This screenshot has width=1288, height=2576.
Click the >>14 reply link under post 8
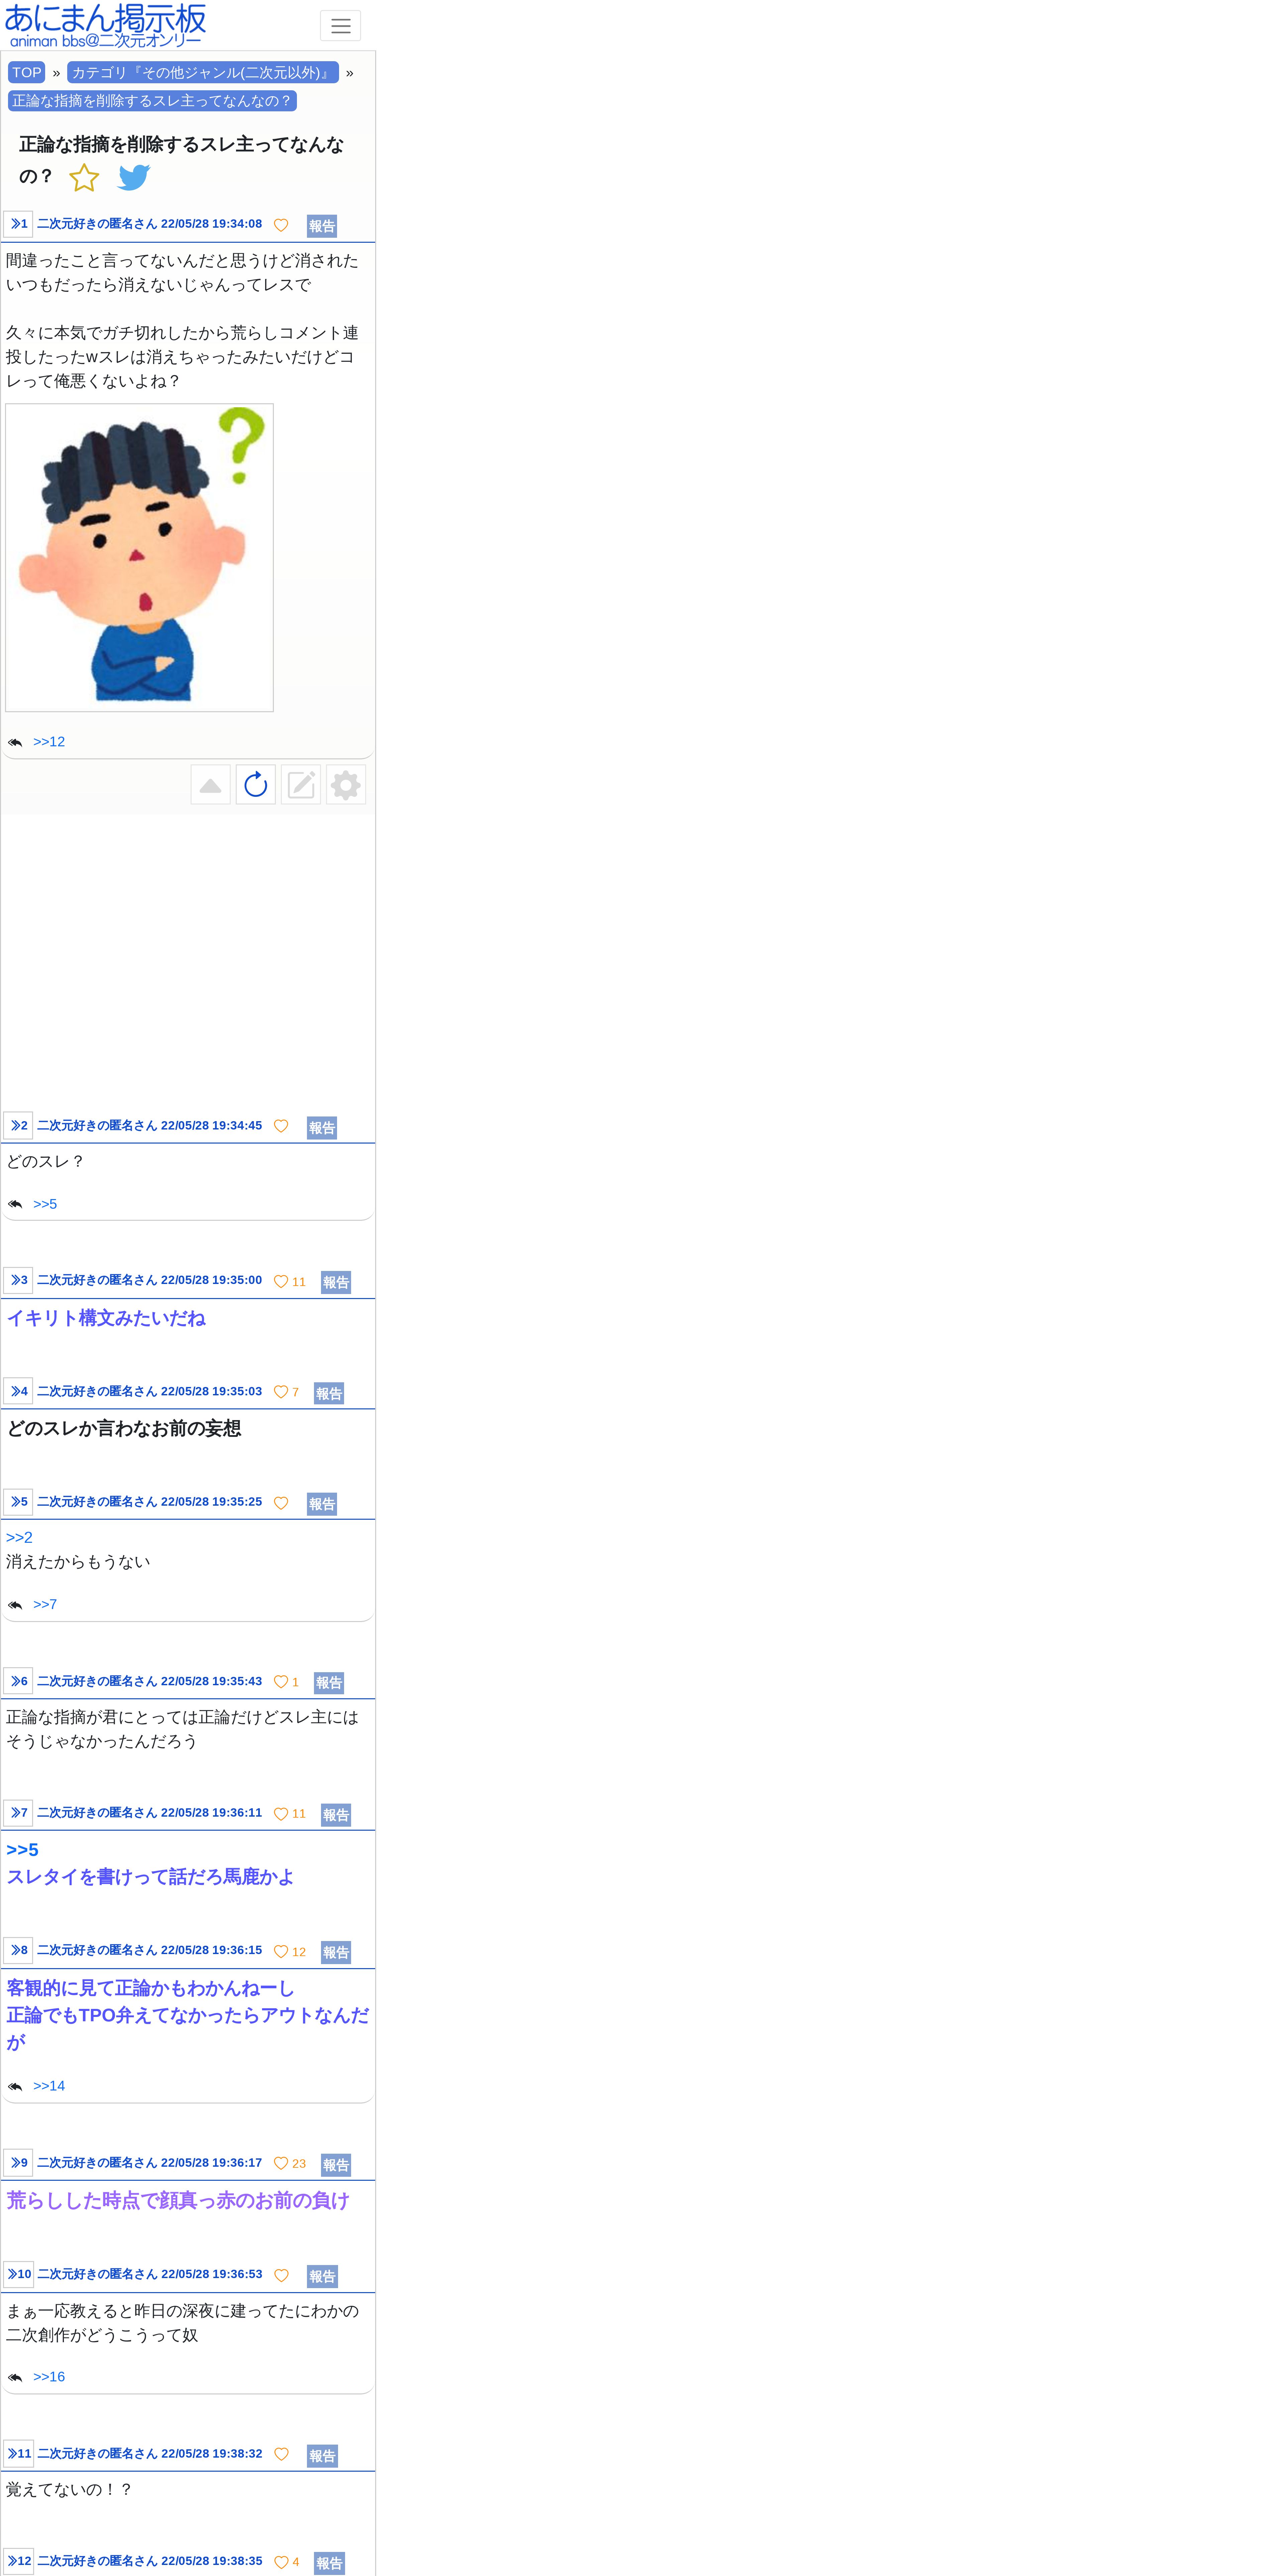[49, 2086]
